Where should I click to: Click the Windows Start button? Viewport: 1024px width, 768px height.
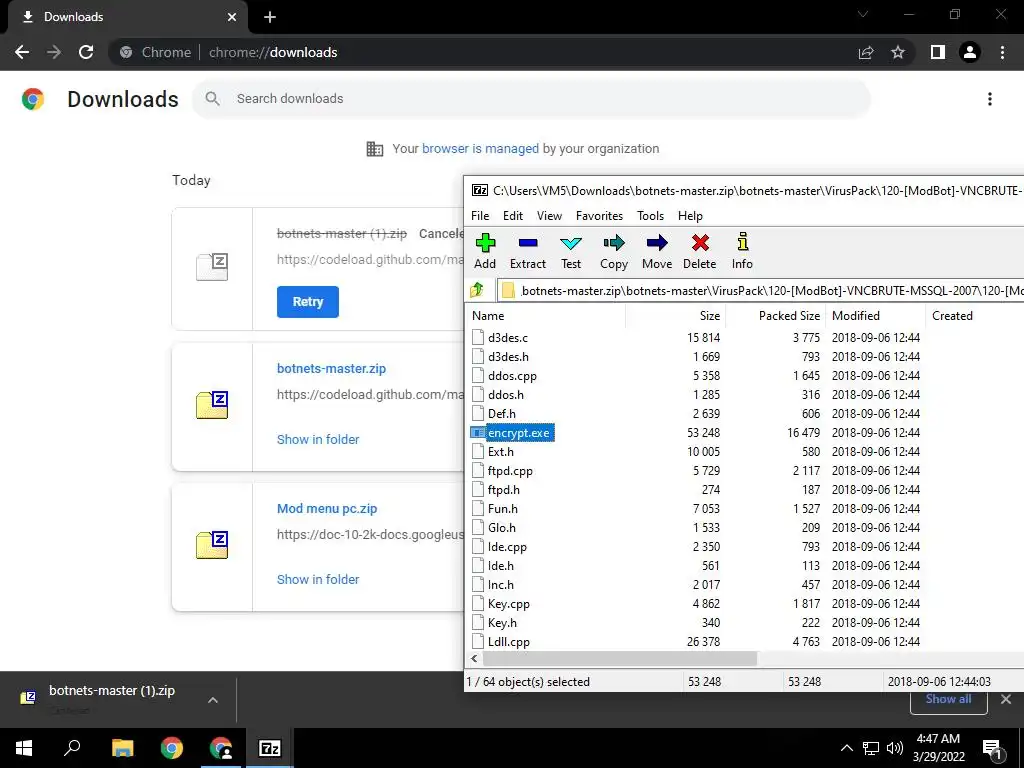[24, 748]
